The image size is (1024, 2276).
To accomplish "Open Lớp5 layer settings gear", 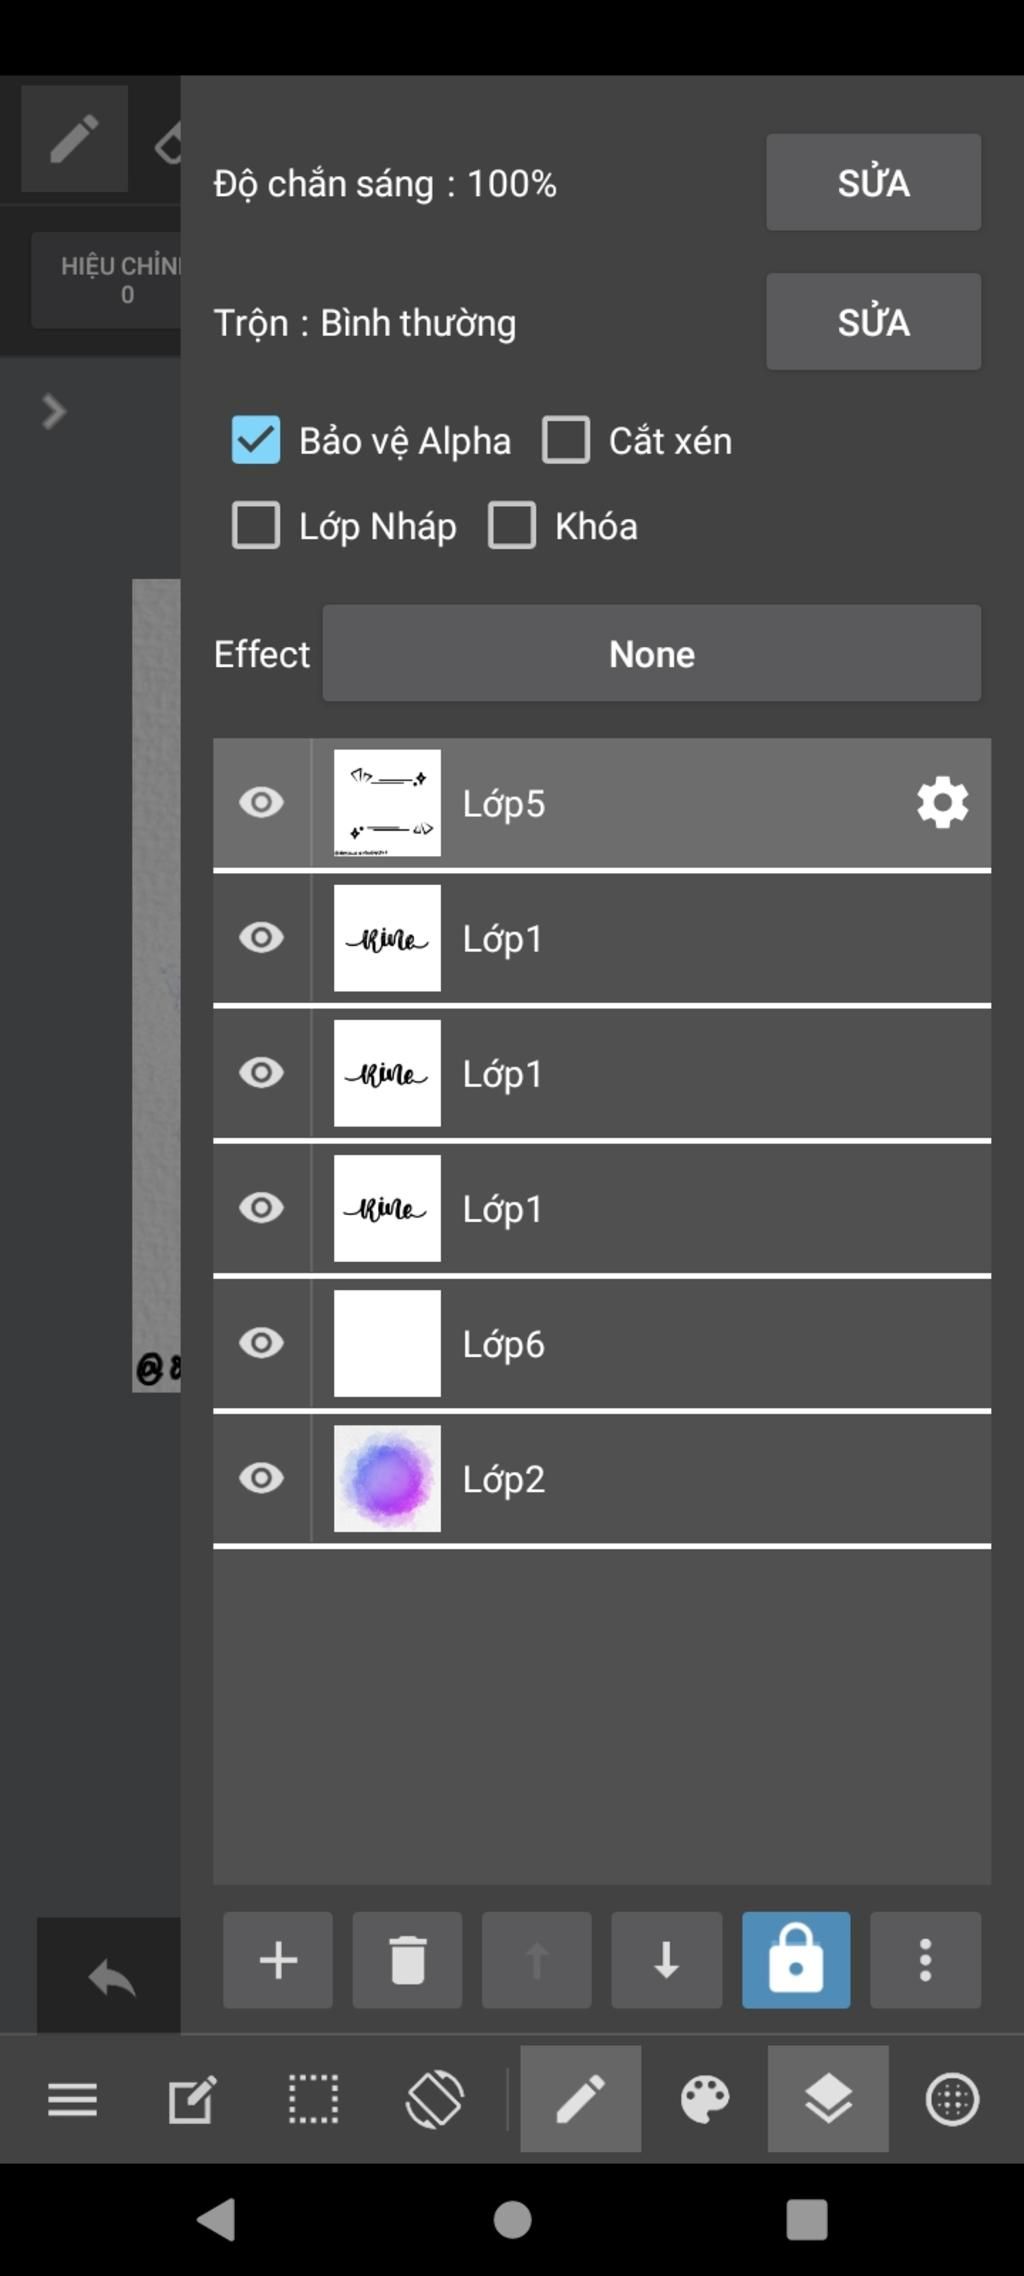I will [942, 803].
